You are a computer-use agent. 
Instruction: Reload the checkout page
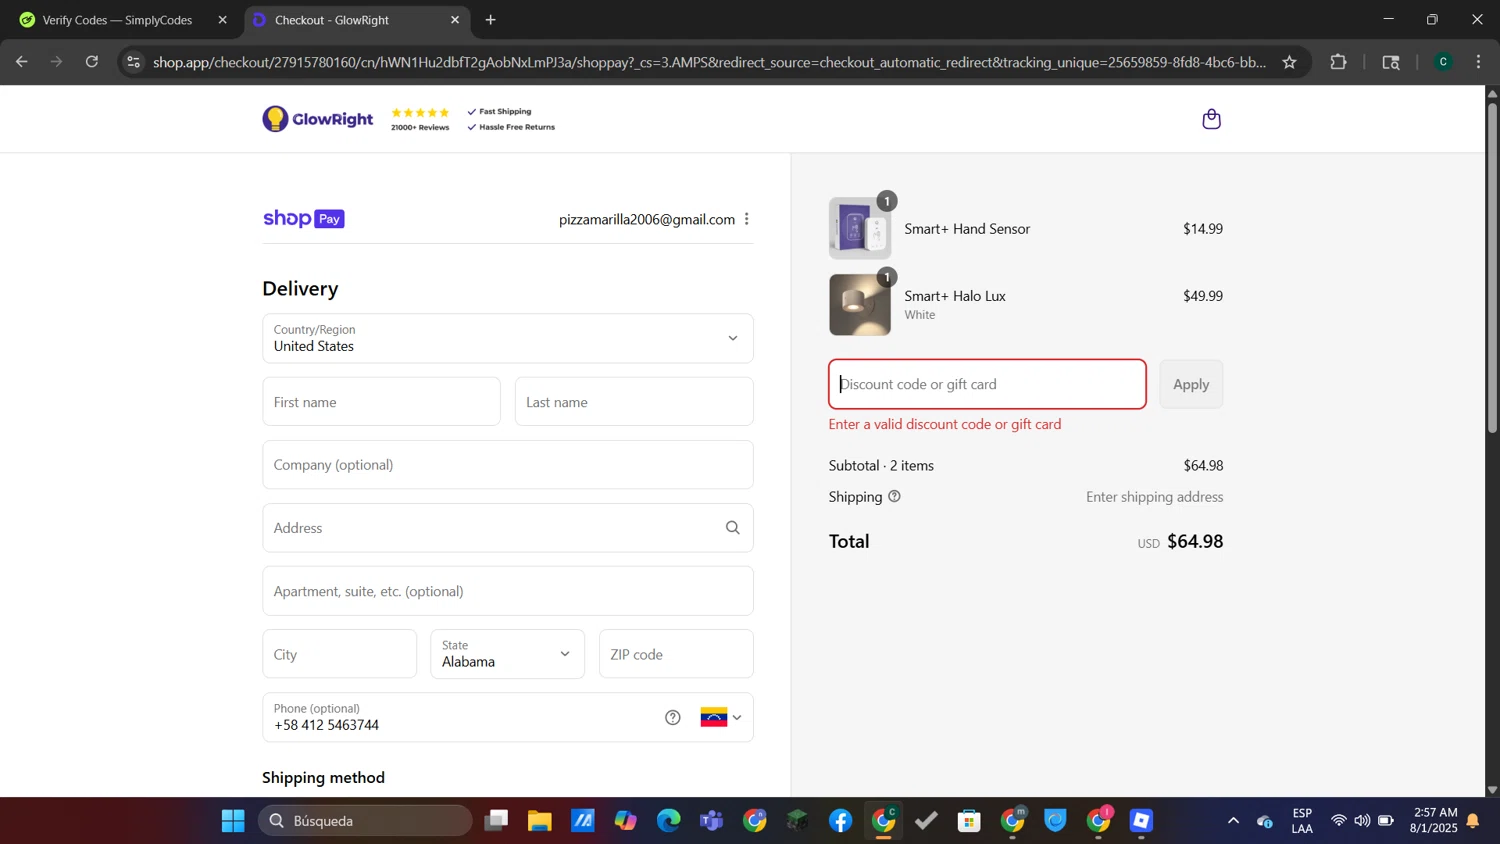coord(92,62)
